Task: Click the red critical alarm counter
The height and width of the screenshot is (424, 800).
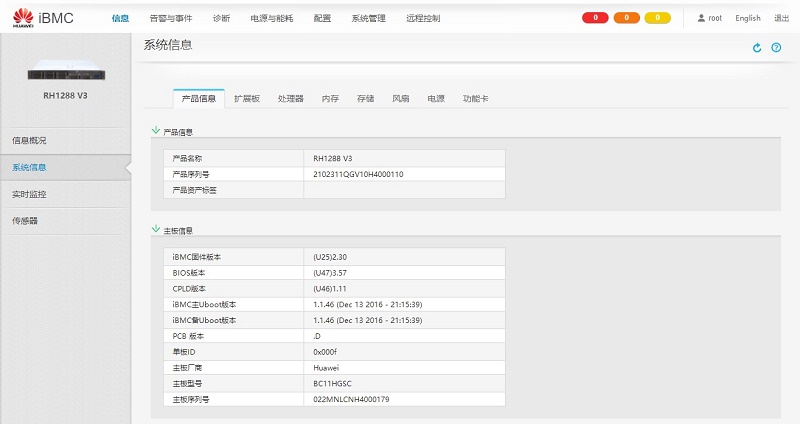Action: click(595, 18)
